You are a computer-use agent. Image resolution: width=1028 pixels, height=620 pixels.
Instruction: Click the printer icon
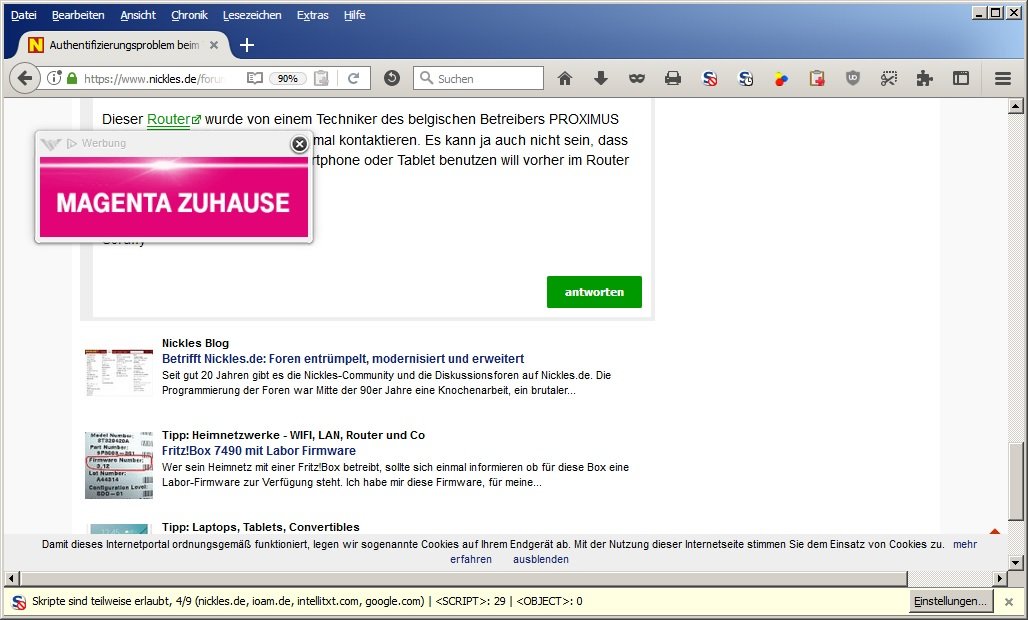coord(673,79)
